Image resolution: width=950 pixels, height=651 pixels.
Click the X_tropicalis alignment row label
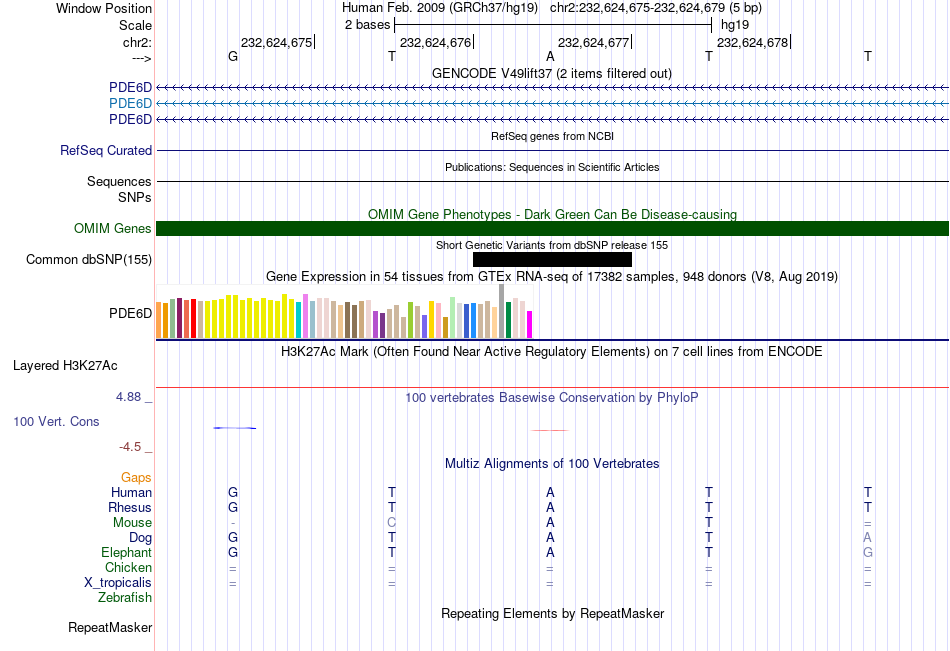click(x=118, y=583)
